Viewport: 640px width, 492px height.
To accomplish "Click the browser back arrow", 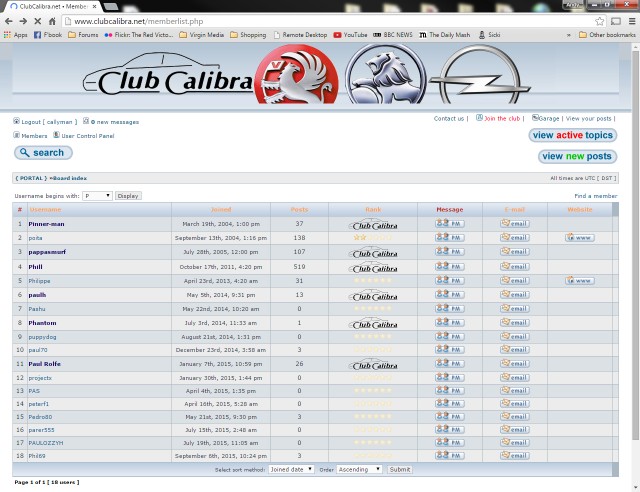I will (x=8, y=20).
